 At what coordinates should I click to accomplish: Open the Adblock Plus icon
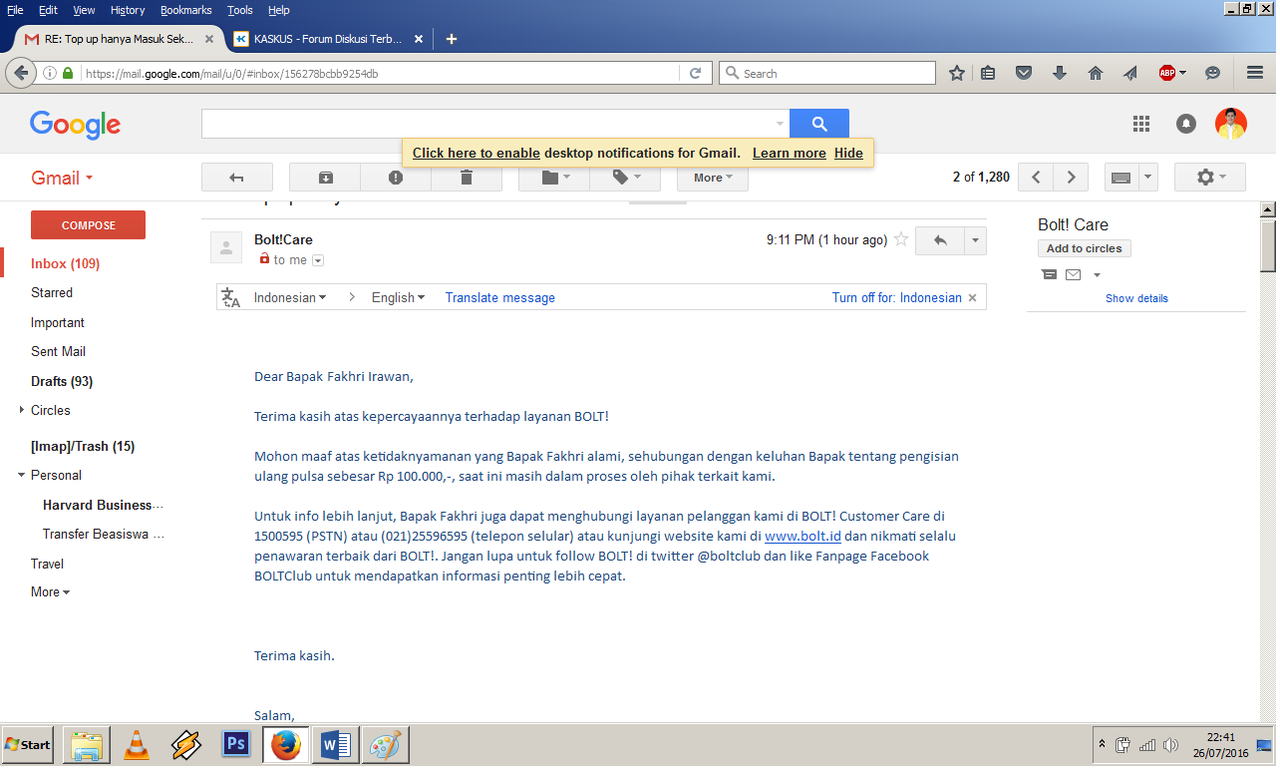(1167, 73)
